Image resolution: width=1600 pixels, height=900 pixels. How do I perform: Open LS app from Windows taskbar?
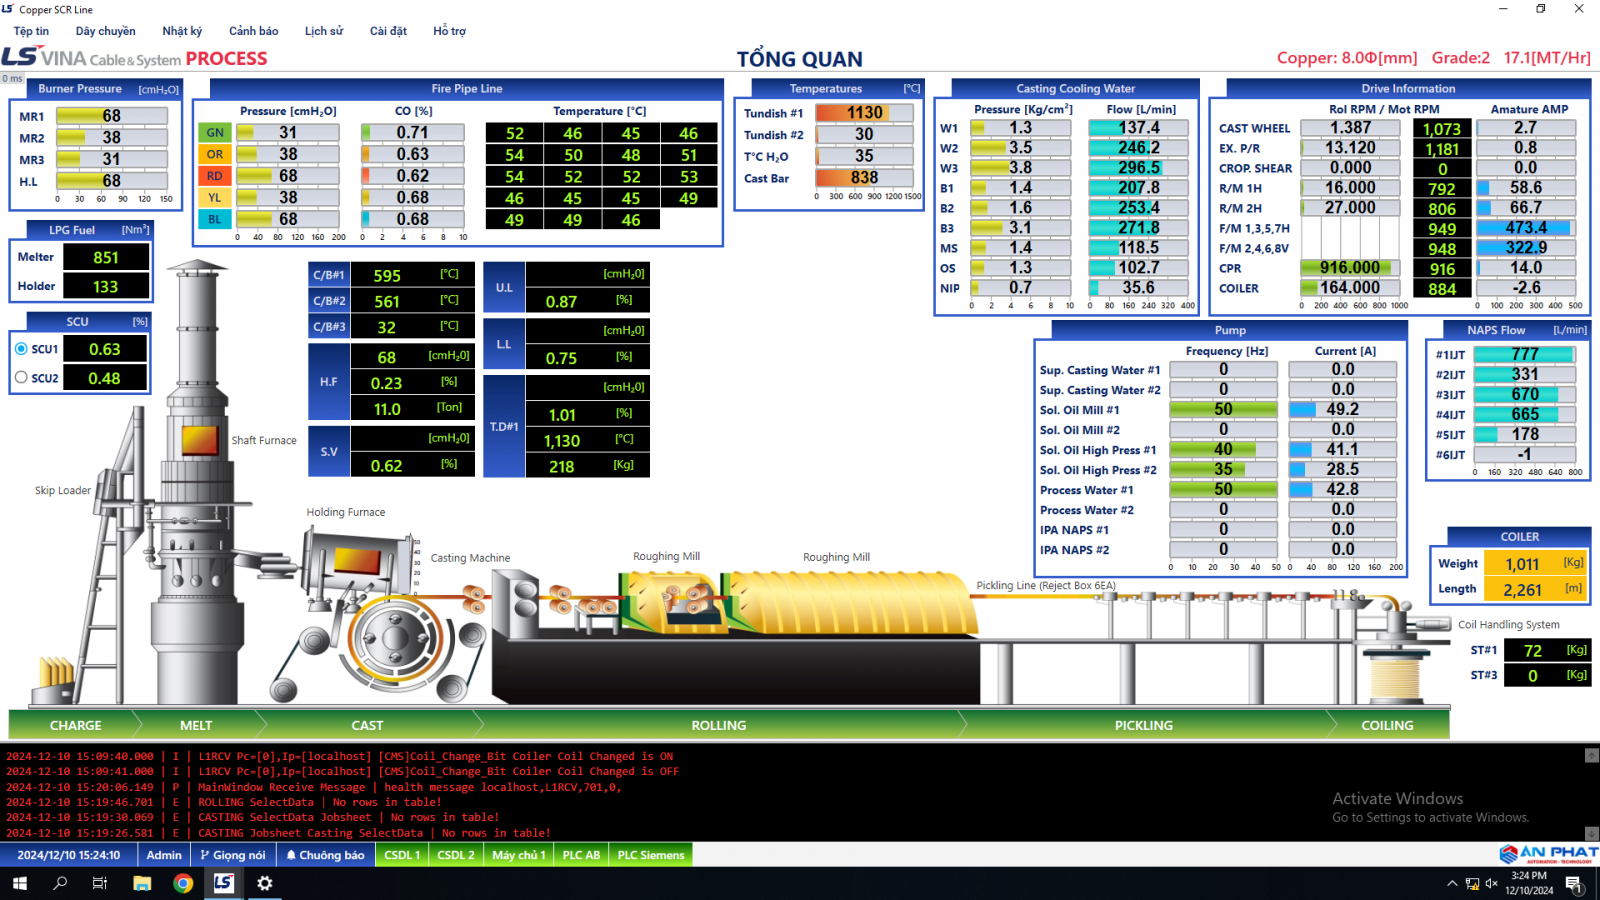[223, 883]
